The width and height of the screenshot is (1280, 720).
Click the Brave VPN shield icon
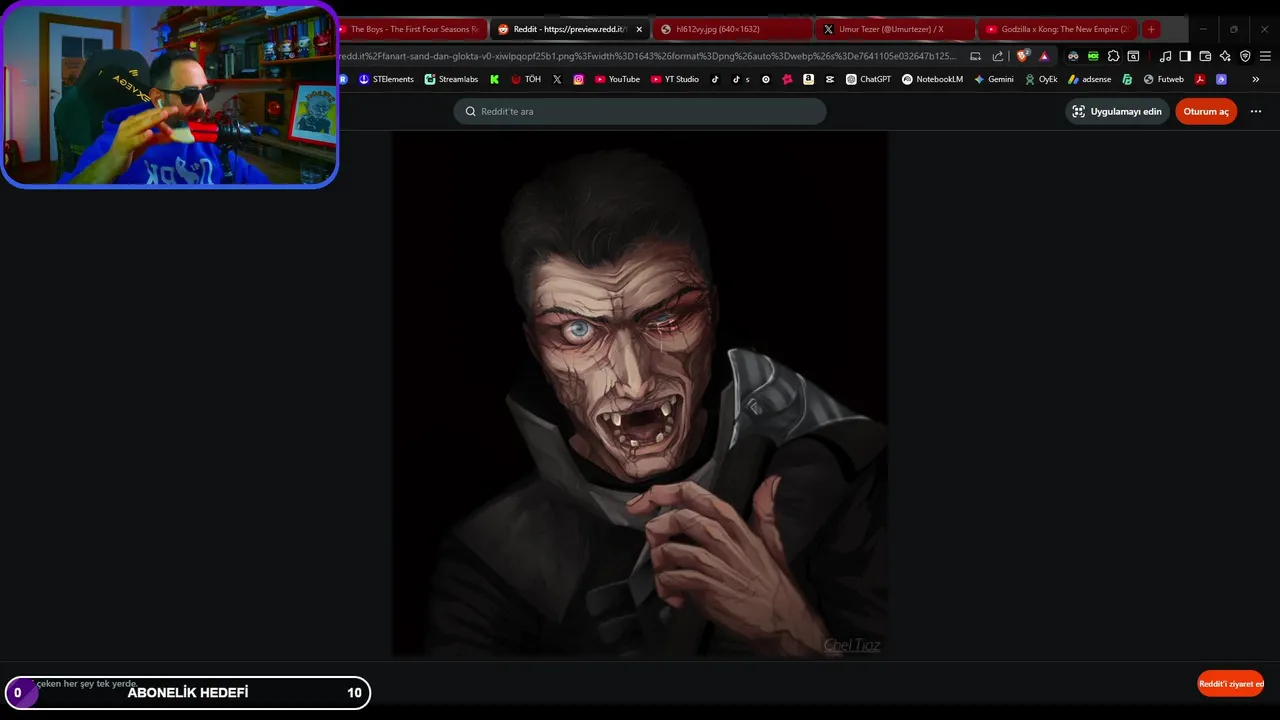coord(1245,56)
